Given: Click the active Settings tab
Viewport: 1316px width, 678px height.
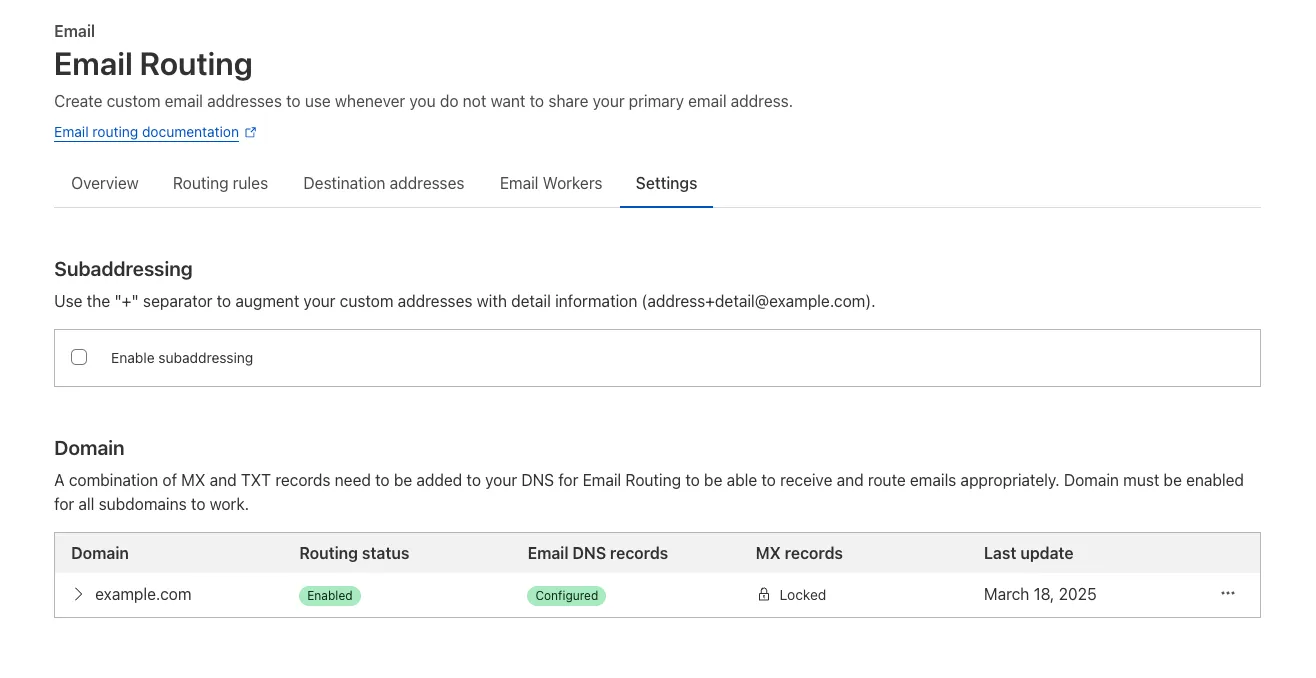Looking at the screenshot, I should (x=666, y=183).
